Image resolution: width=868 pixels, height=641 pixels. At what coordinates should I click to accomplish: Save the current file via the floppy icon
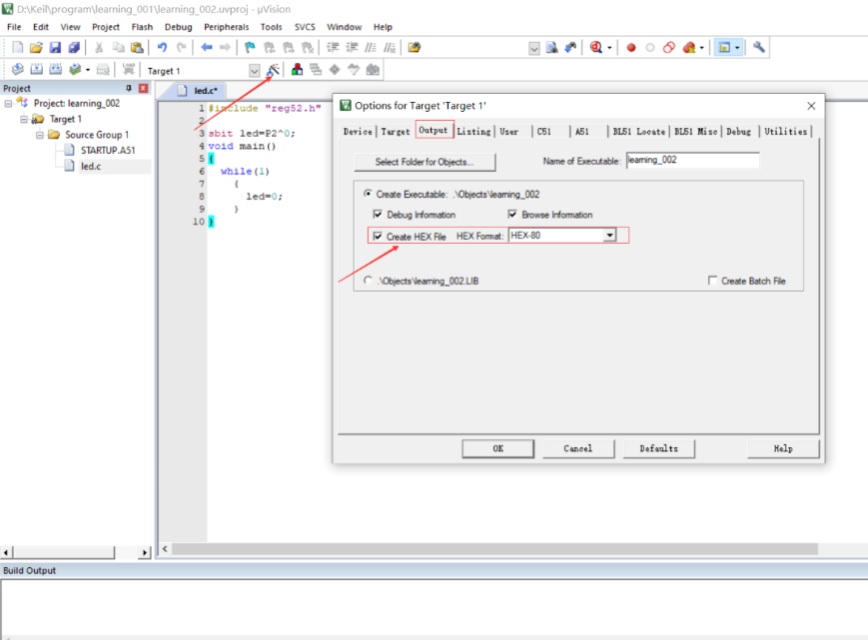(x=55, y=48)
